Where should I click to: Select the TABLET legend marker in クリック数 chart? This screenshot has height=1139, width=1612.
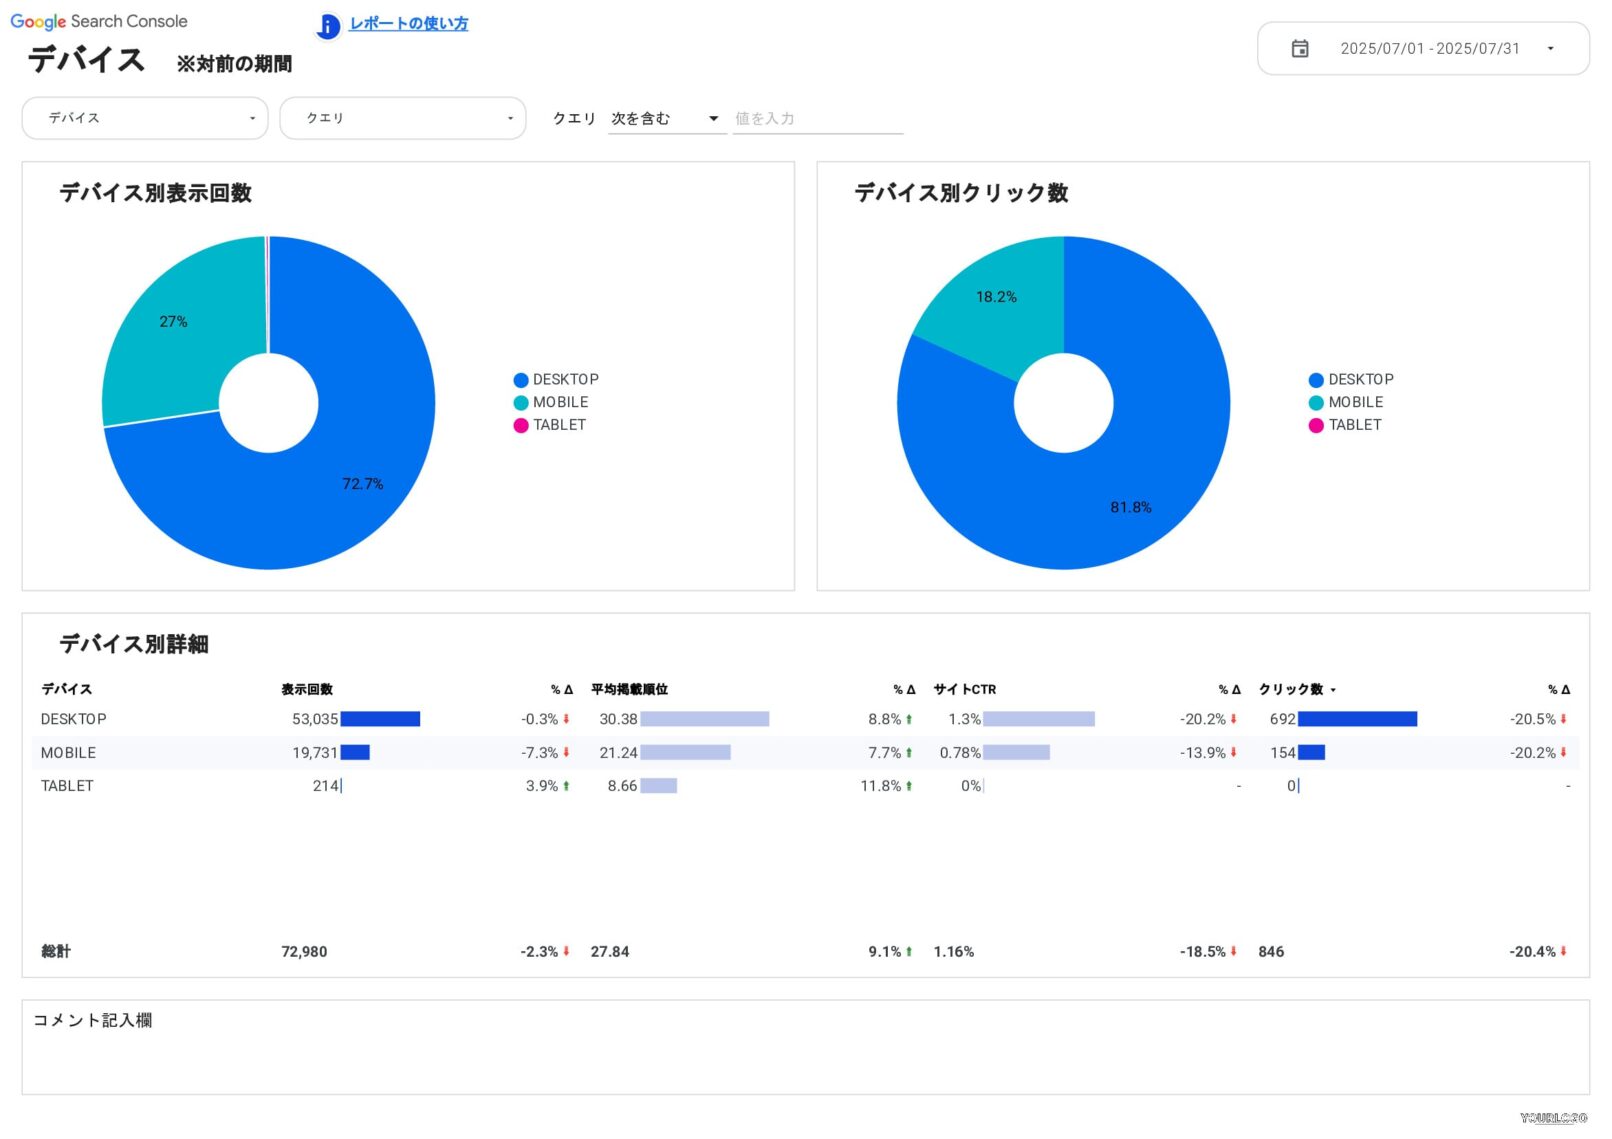(x=1315, y=425)
